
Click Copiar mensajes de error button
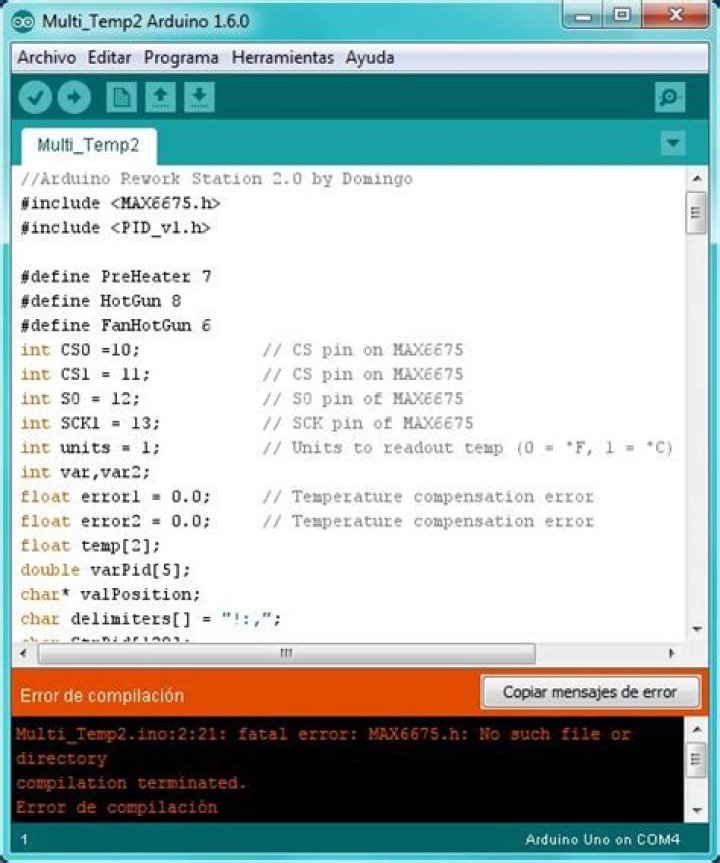pyautogui.click(x=590, y=692)
